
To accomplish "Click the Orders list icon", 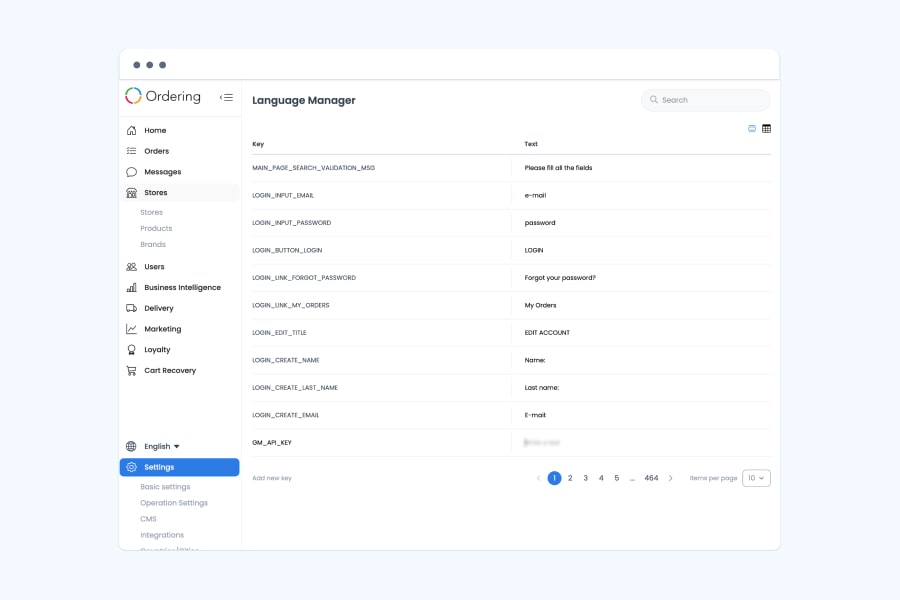I will [x=131, y=151].
